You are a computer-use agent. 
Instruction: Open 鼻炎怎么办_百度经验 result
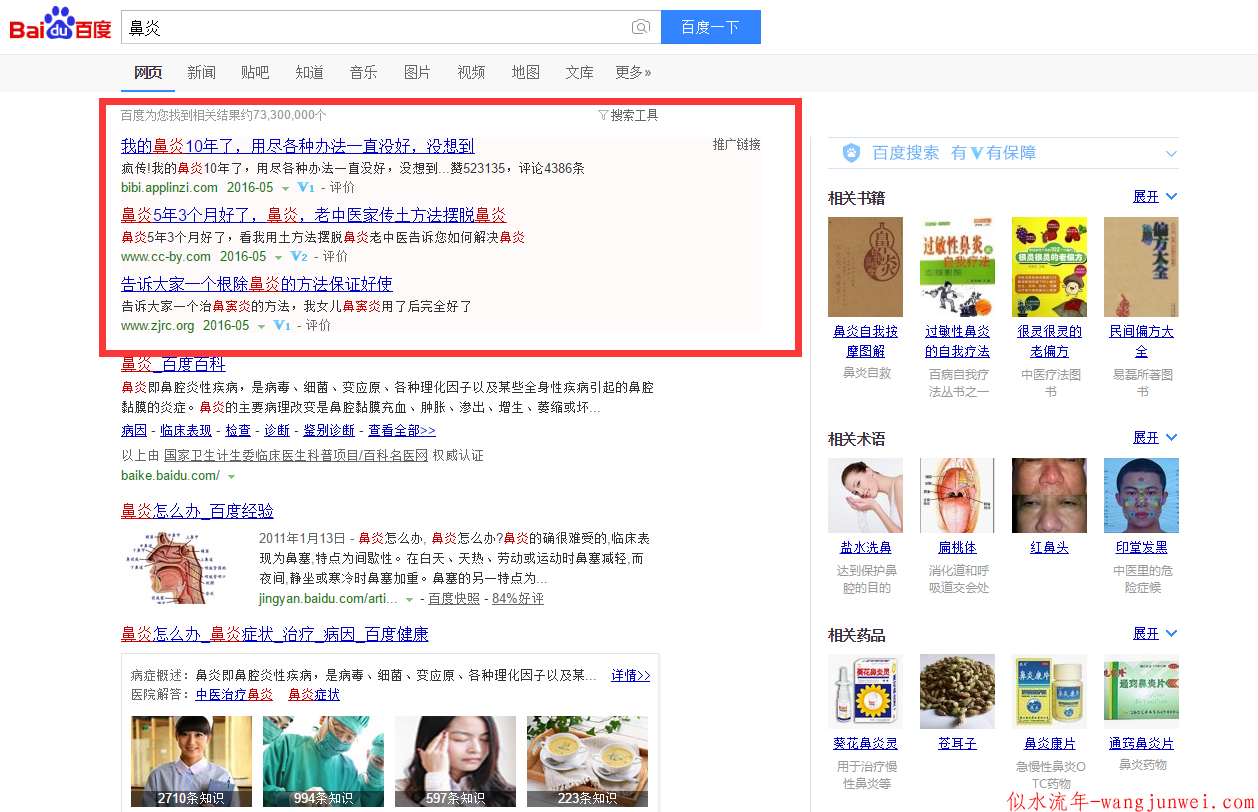pyautogui.click(x=197, y=511)
